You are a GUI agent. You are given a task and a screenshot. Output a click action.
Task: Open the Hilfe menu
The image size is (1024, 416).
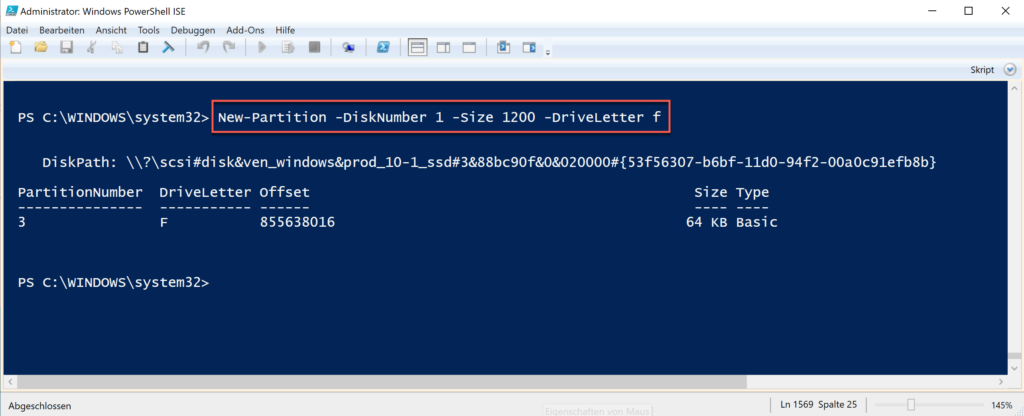tap(285, 30)
